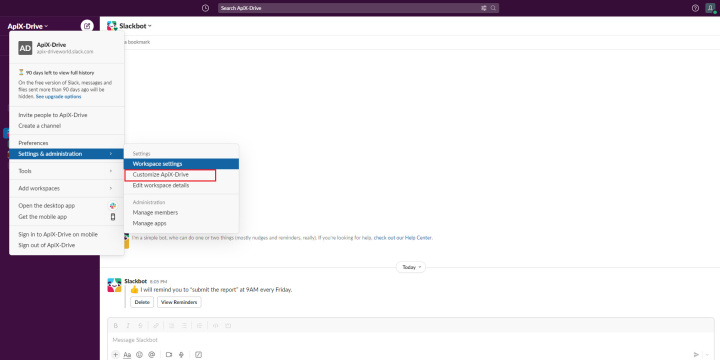Click the Message Slackbot input field

[x=411, y=340]
